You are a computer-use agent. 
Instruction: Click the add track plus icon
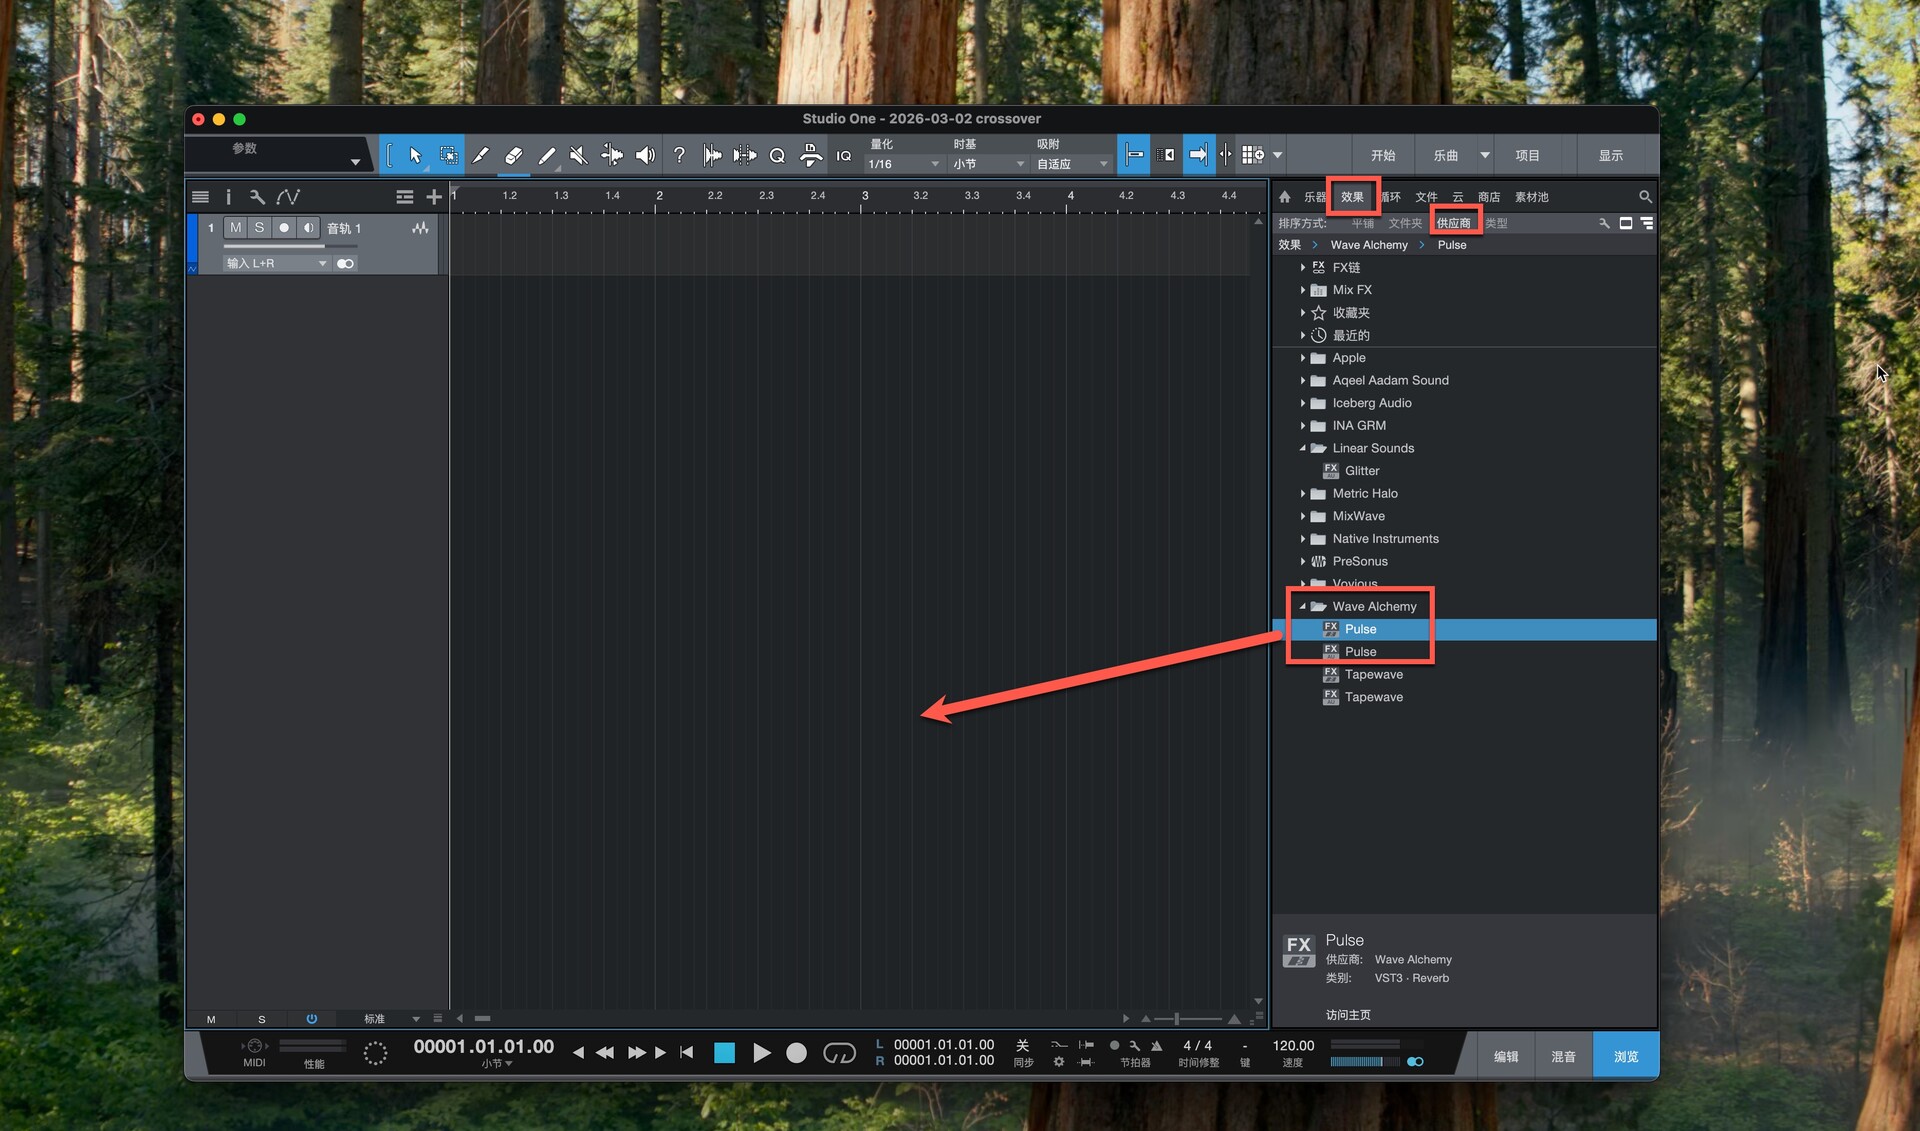pyautogui.click(x=433, y=197)
